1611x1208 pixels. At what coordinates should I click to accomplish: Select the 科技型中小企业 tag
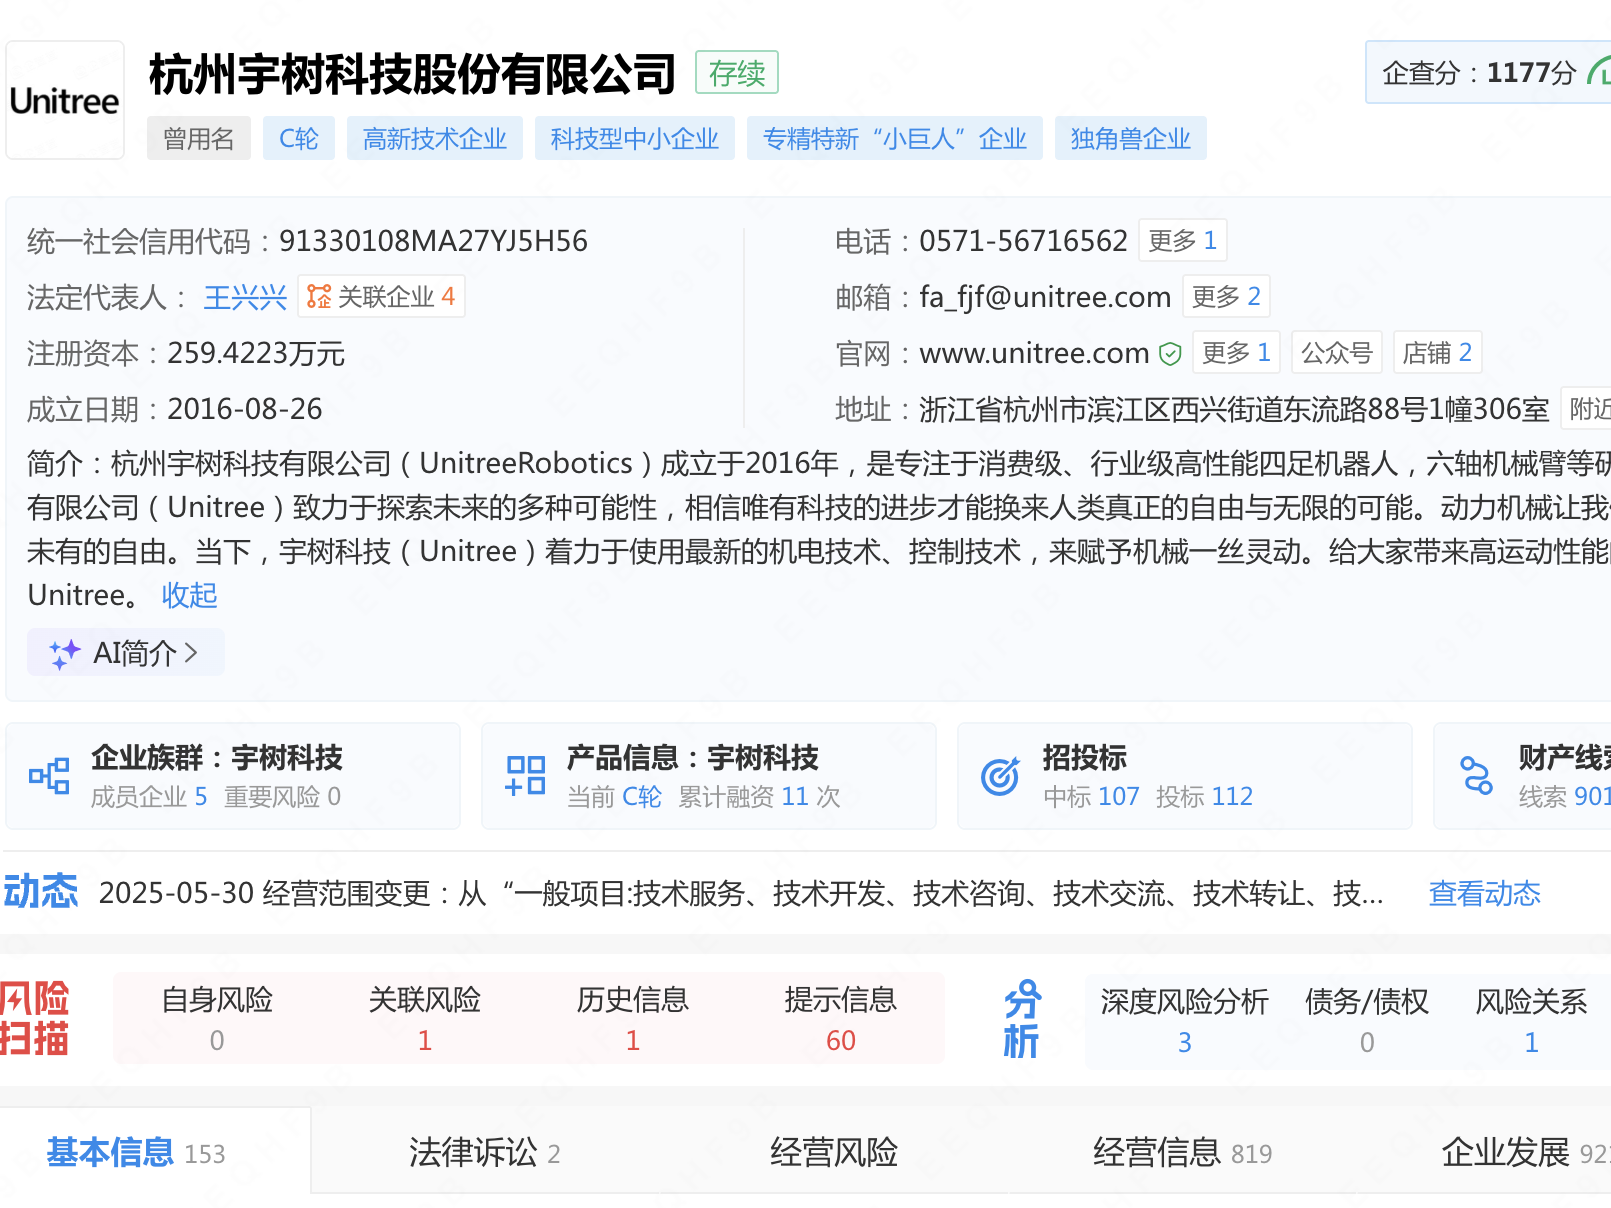635,138
